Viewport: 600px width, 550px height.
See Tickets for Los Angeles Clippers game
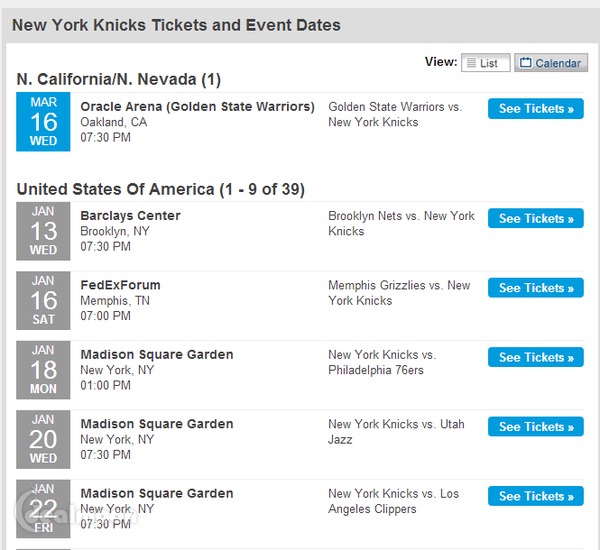(535, 496)
